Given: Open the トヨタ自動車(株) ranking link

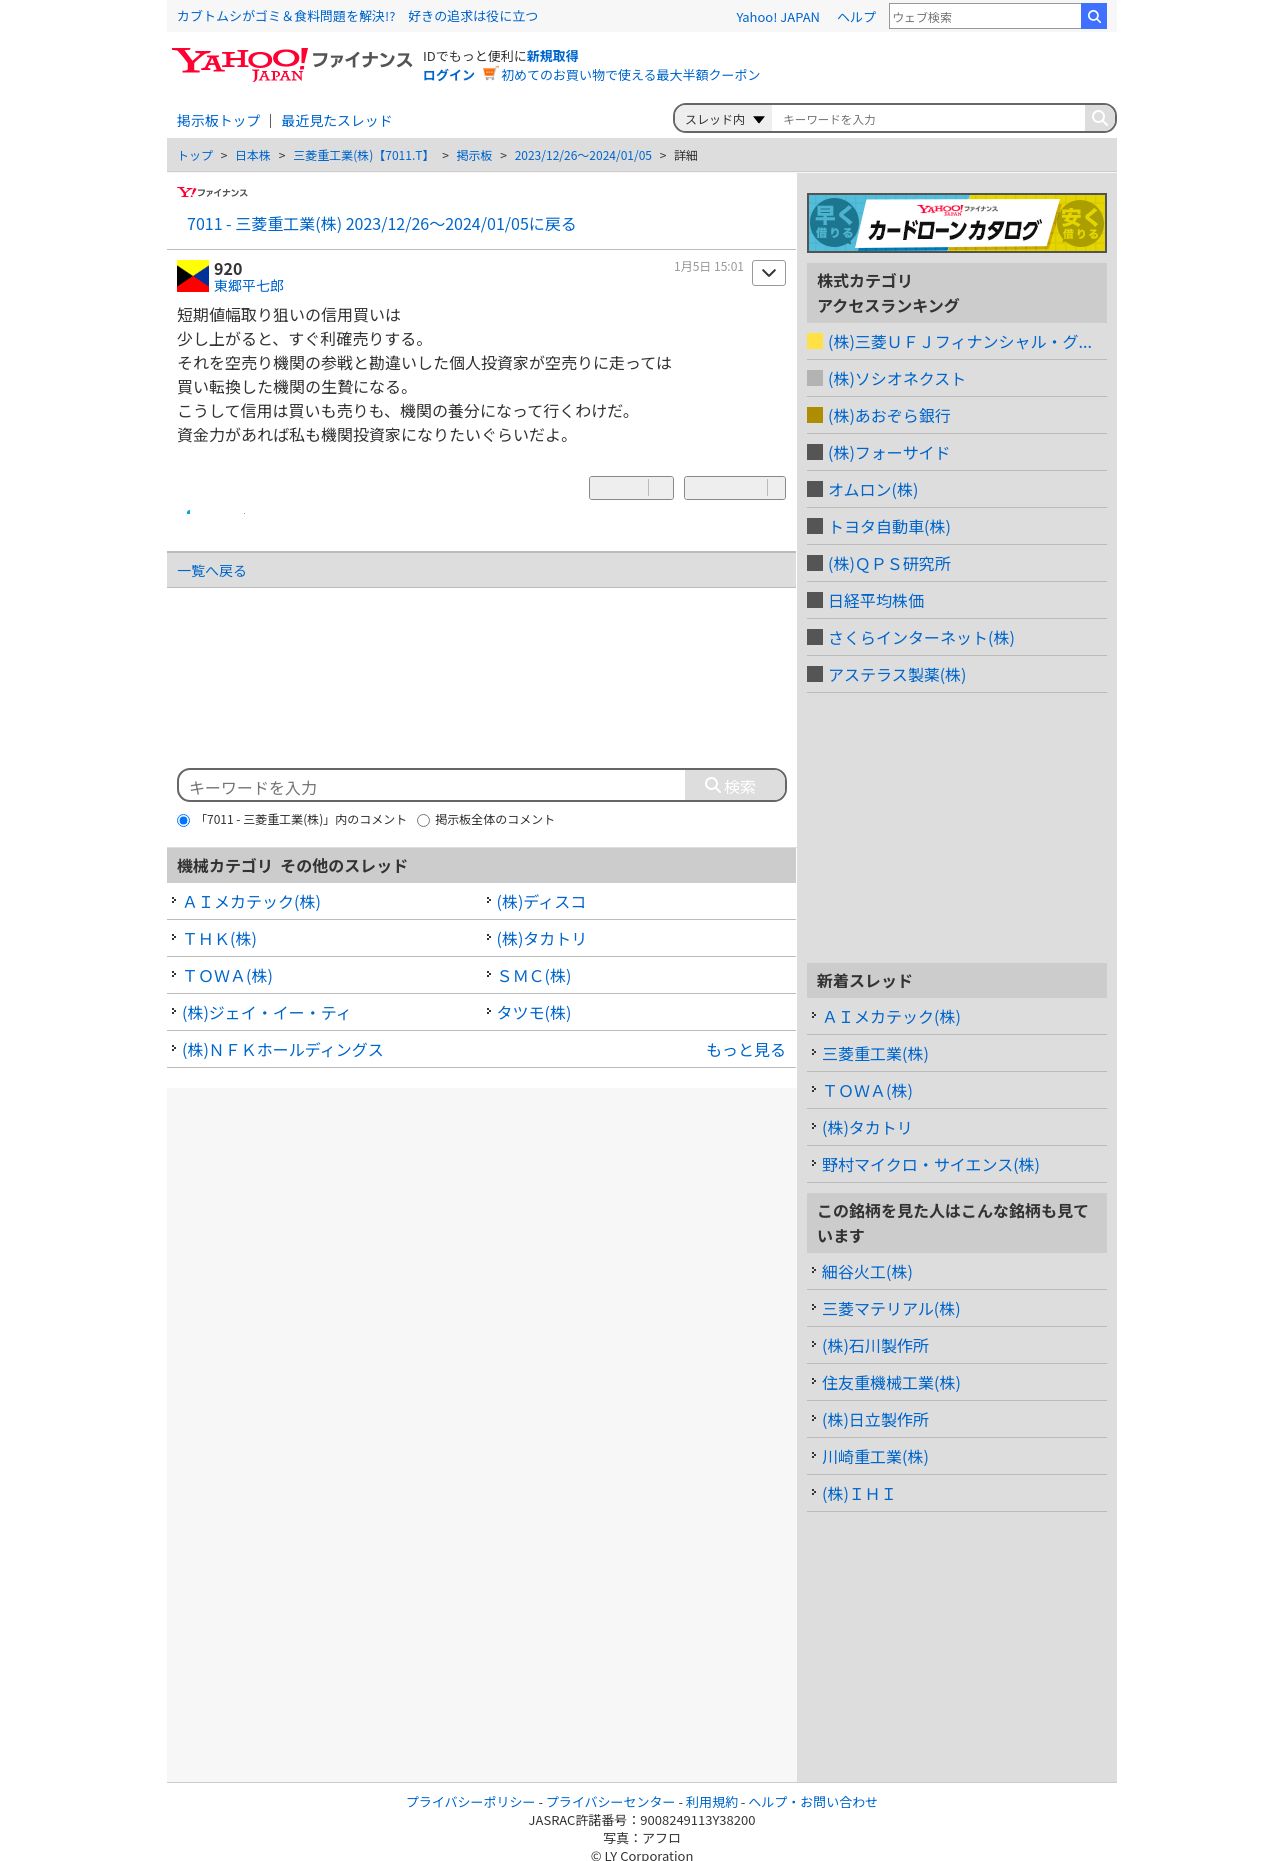Looking at the screenshot, I should [x=889, y=527].
